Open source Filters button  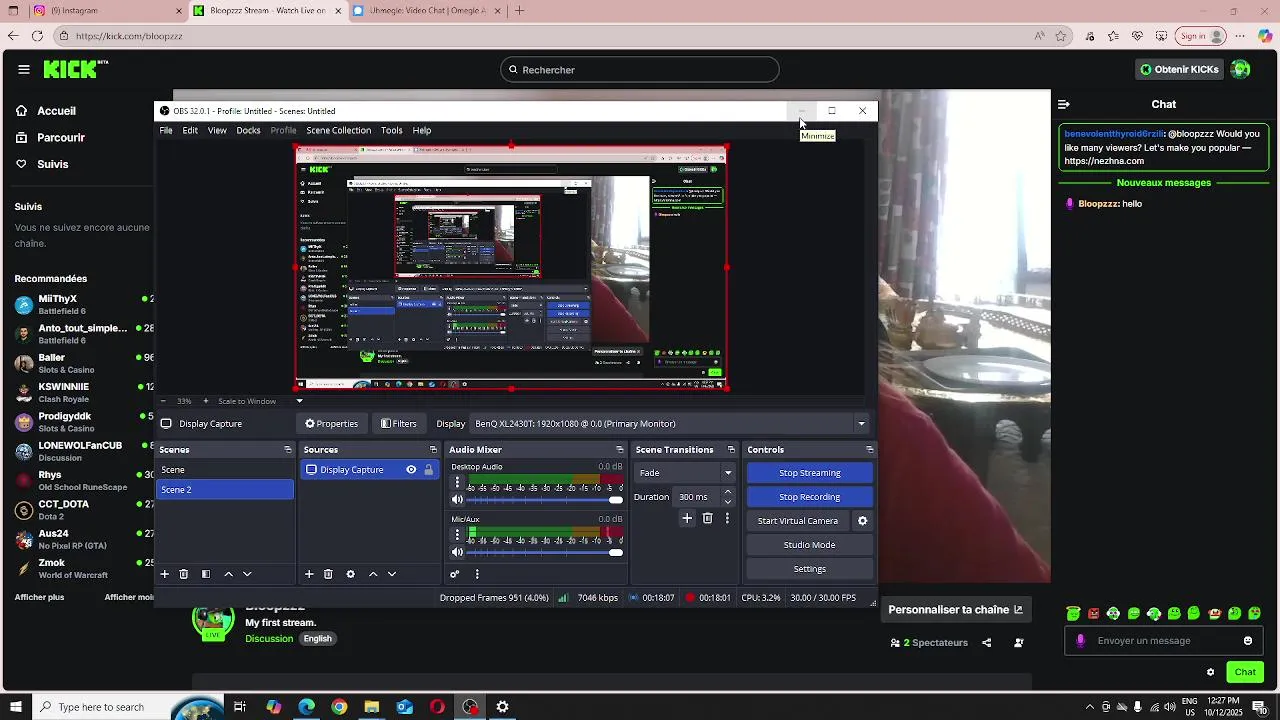coord(399,424)
